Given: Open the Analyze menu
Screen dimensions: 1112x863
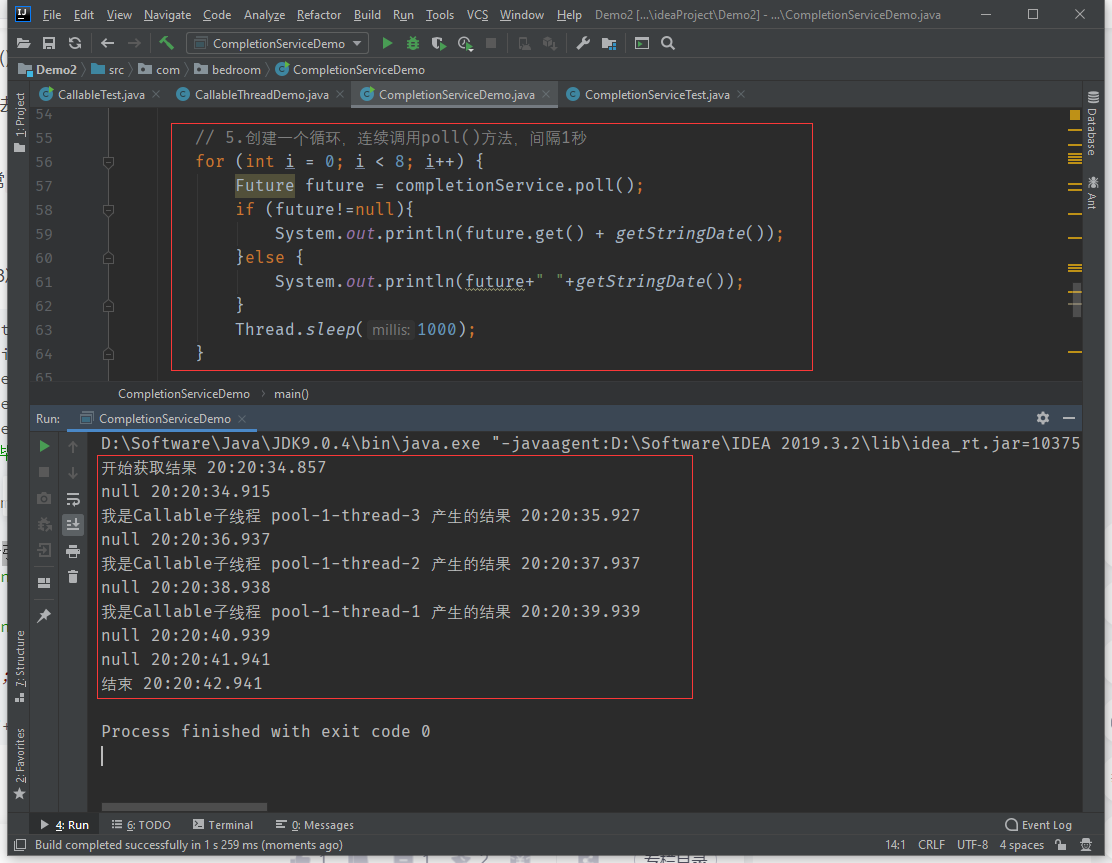Looking at the screenshot, I should tap(264, 15).
